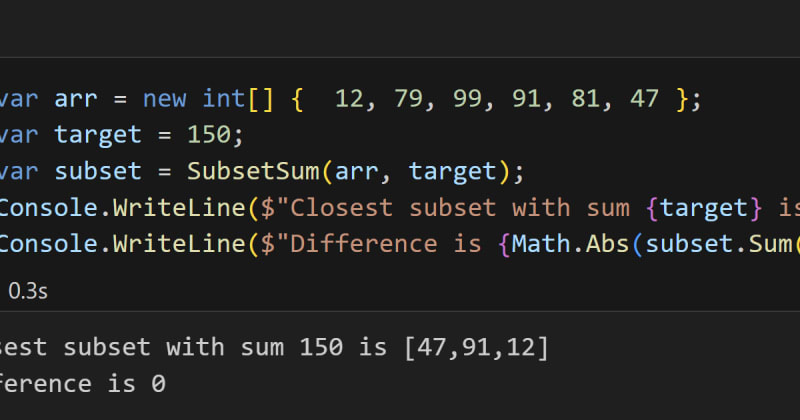Click the 'arr' argument inside SubsetSum
The image size is (800, 420).
pos(356,172)
